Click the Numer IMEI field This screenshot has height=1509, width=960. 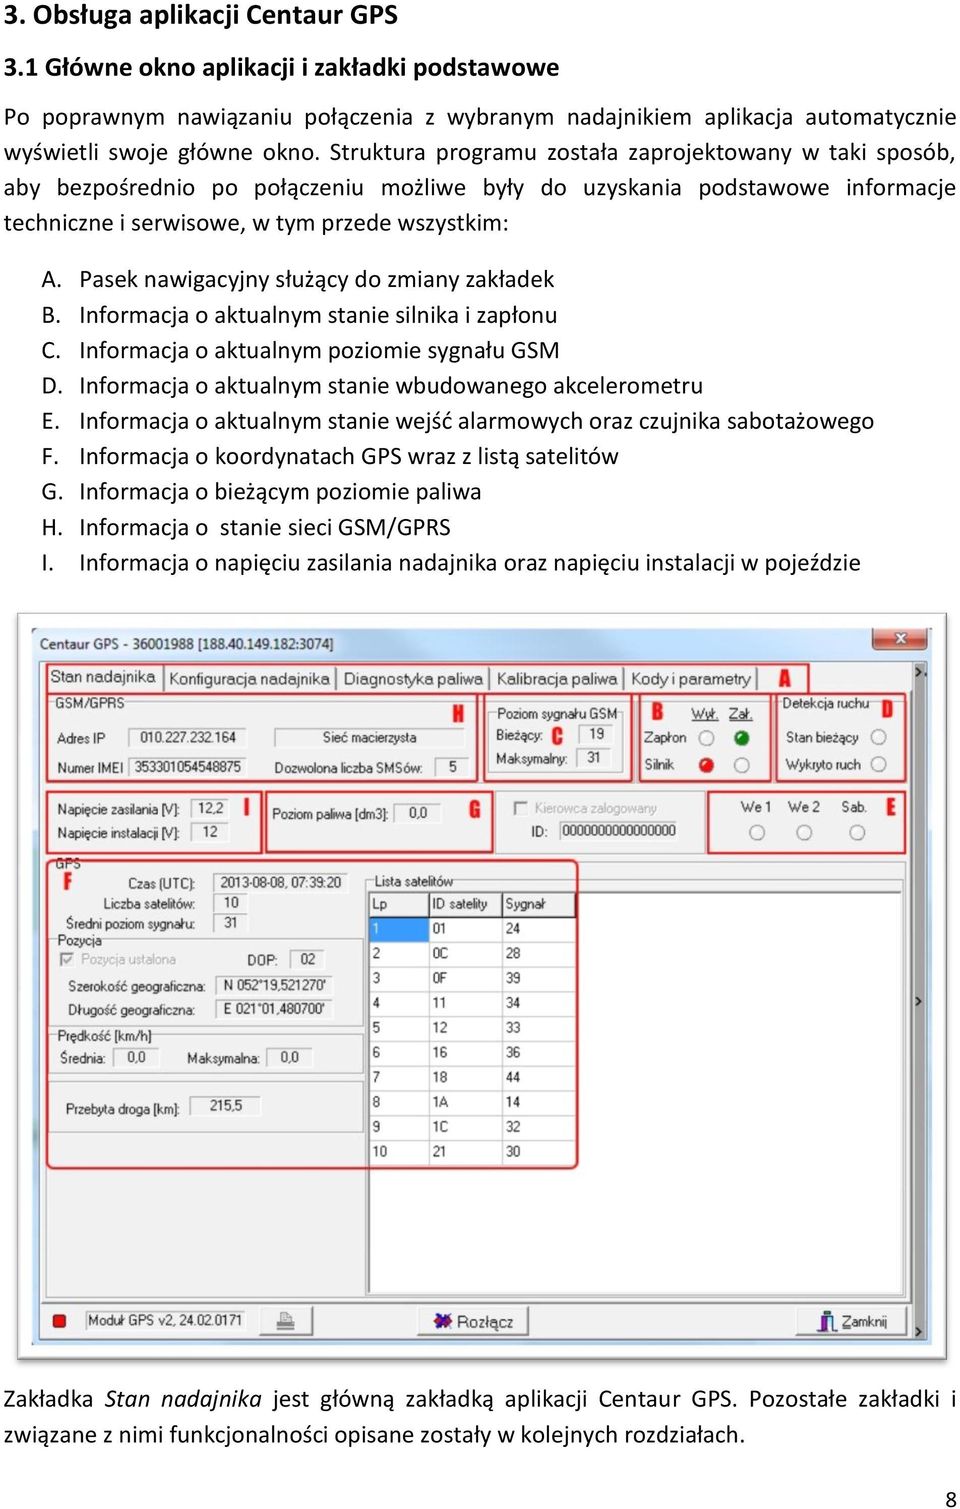(x=187, y=767)
